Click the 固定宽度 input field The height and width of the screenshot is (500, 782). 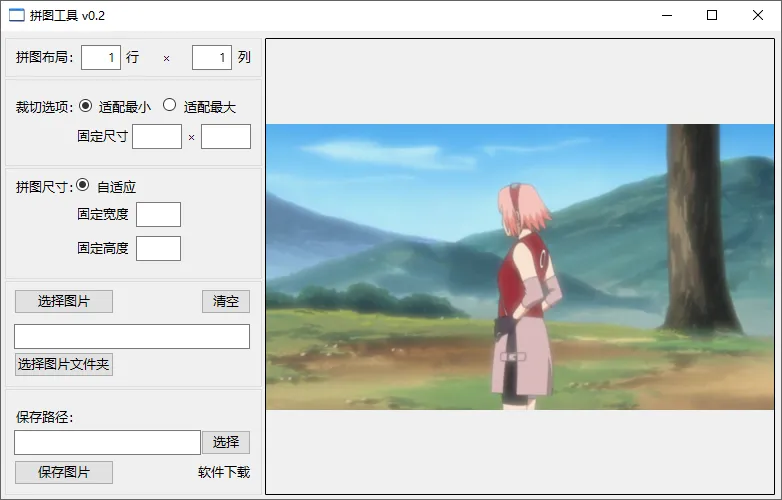coord(159,214)
